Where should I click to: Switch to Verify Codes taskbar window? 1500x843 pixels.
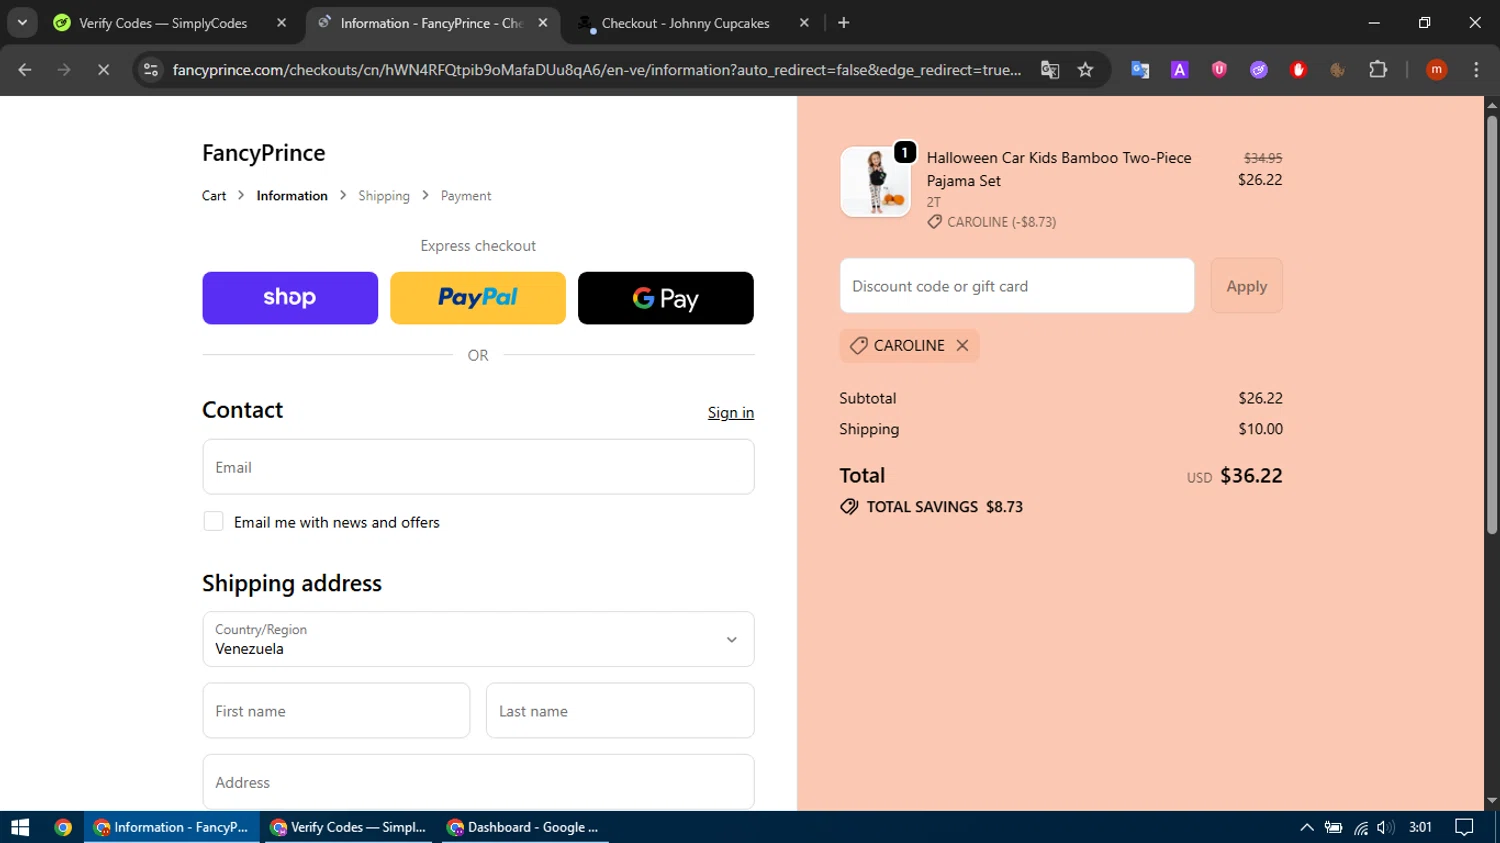[348, 827]
